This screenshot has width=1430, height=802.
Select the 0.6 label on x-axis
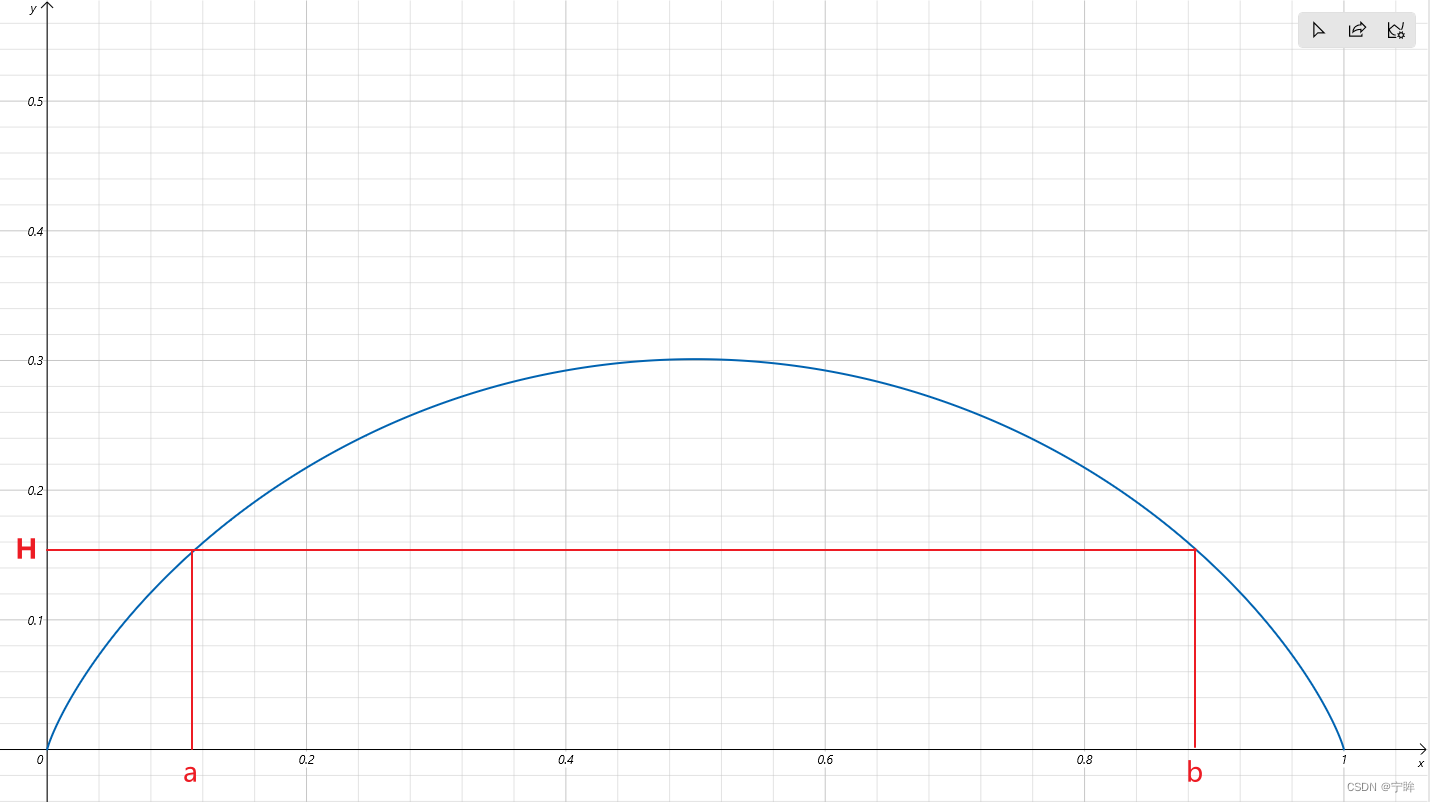click(x=825, y=760)
